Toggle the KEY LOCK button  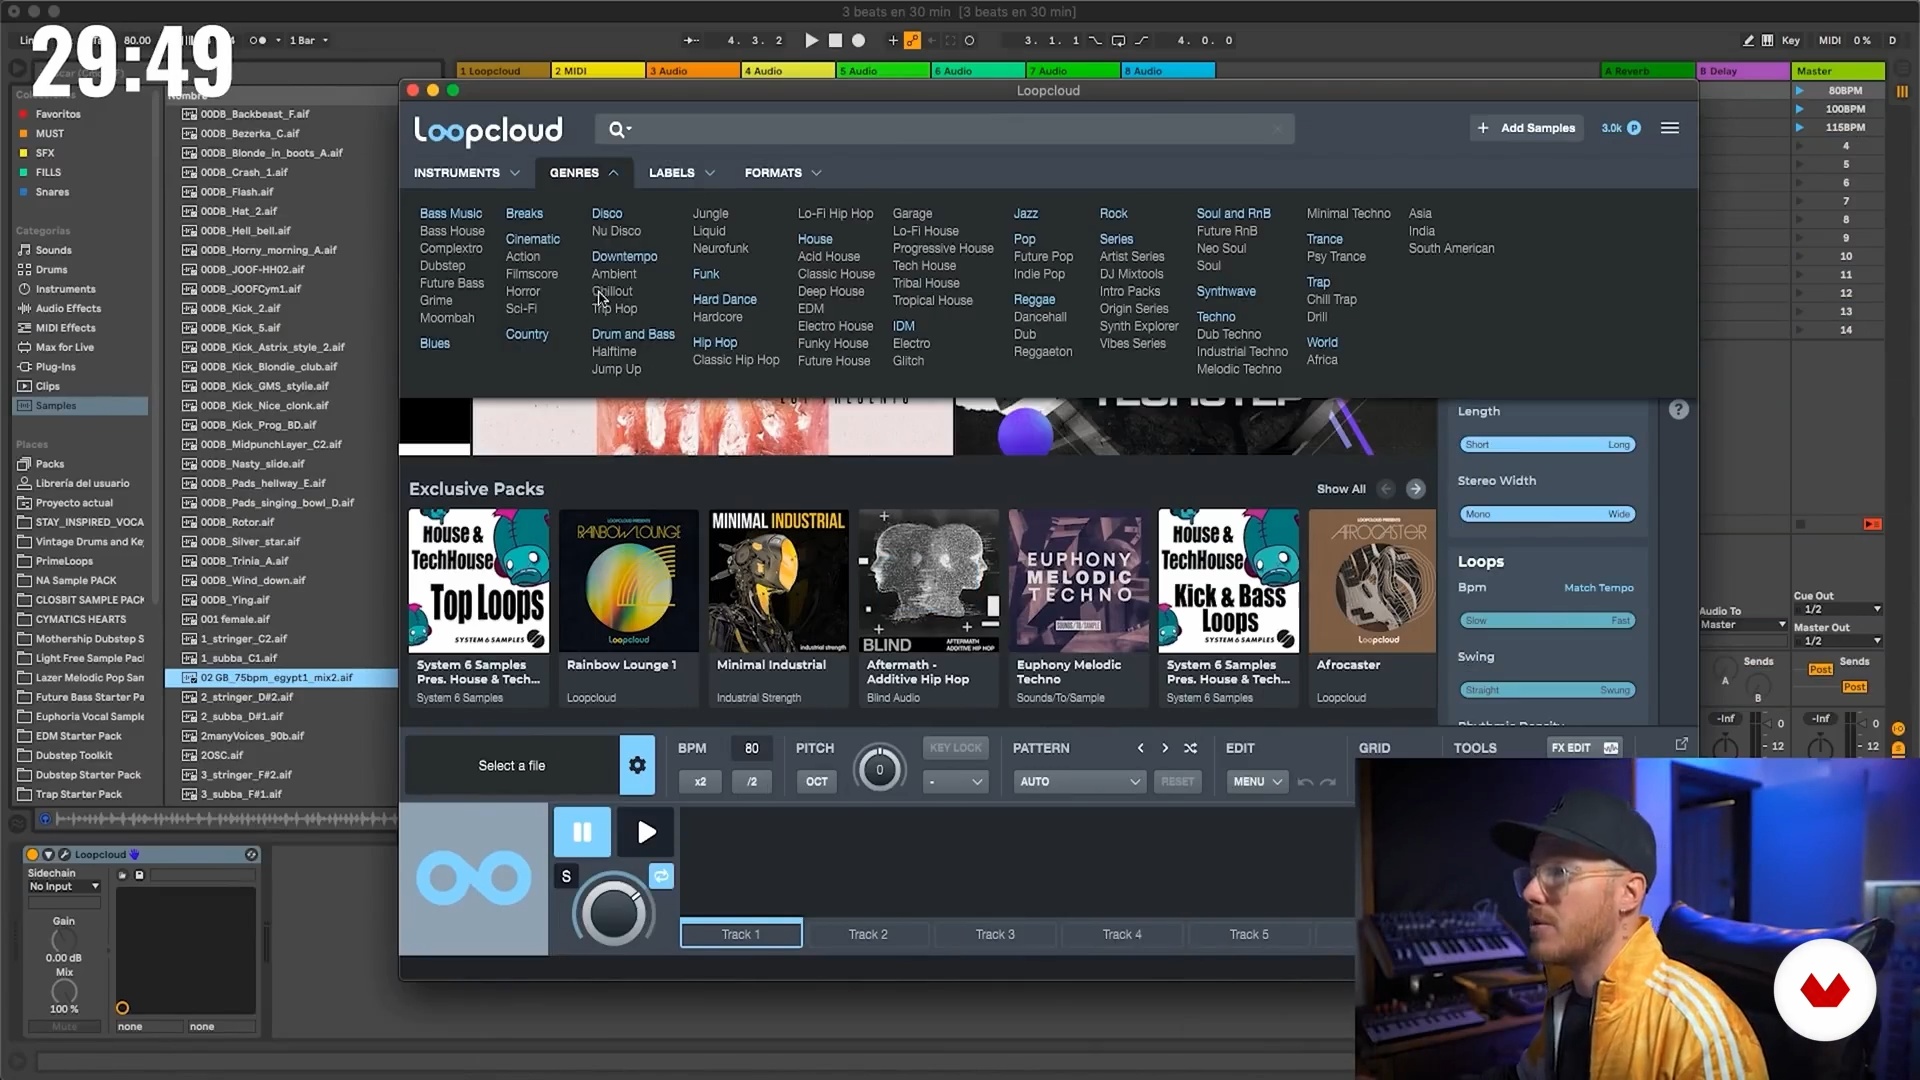click(x=955, y=748)
